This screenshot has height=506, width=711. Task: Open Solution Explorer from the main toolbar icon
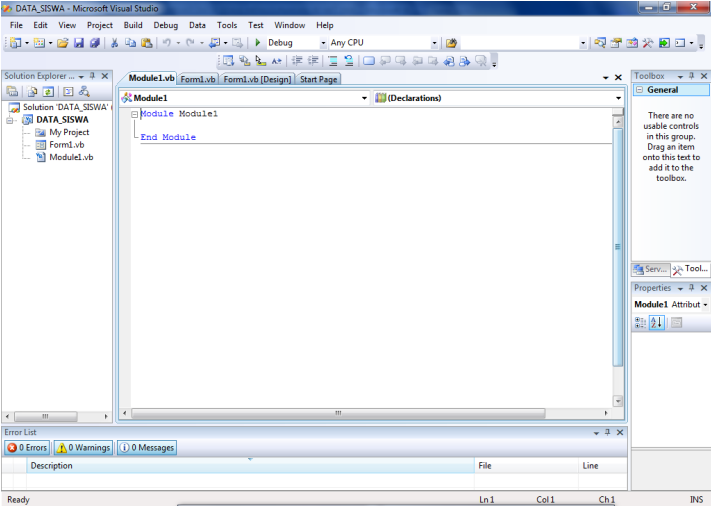[x=600, y=43]
